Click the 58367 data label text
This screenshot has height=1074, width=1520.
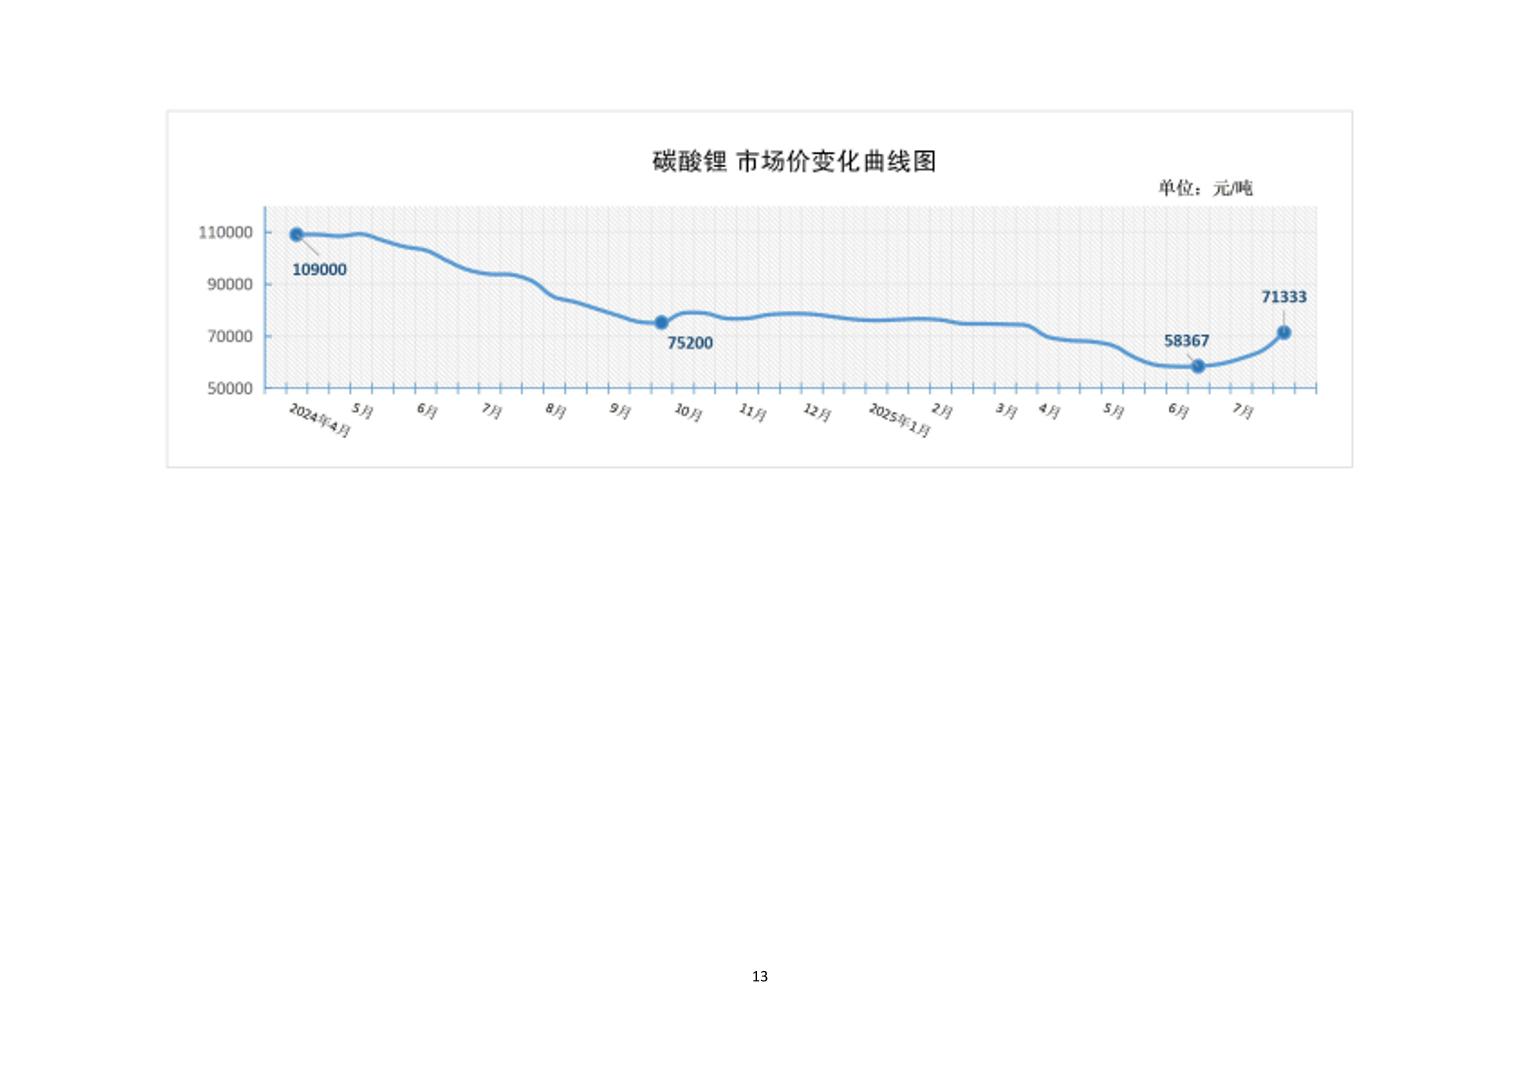(x=1186, y=341)
